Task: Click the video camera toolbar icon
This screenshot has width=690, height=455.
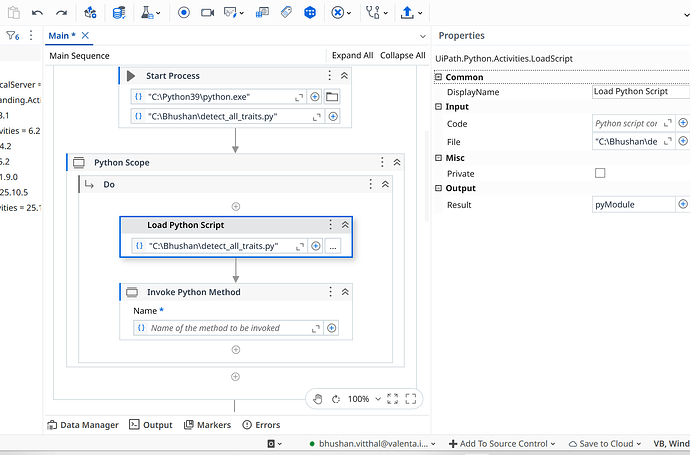Action: click(x=207, y=13)
